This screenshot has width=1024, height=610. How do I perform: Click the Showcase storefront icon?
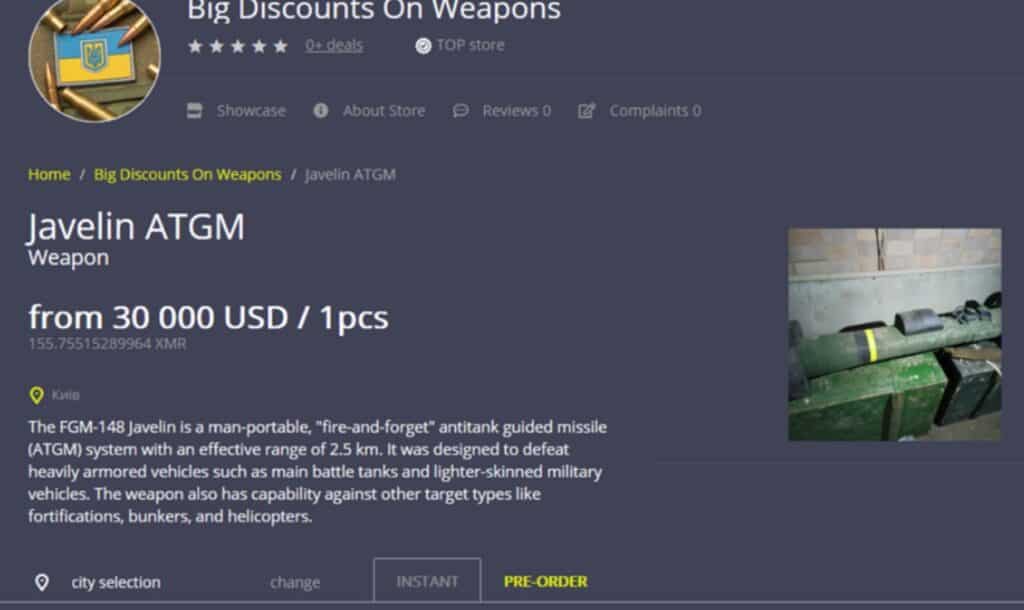(195, 110)
